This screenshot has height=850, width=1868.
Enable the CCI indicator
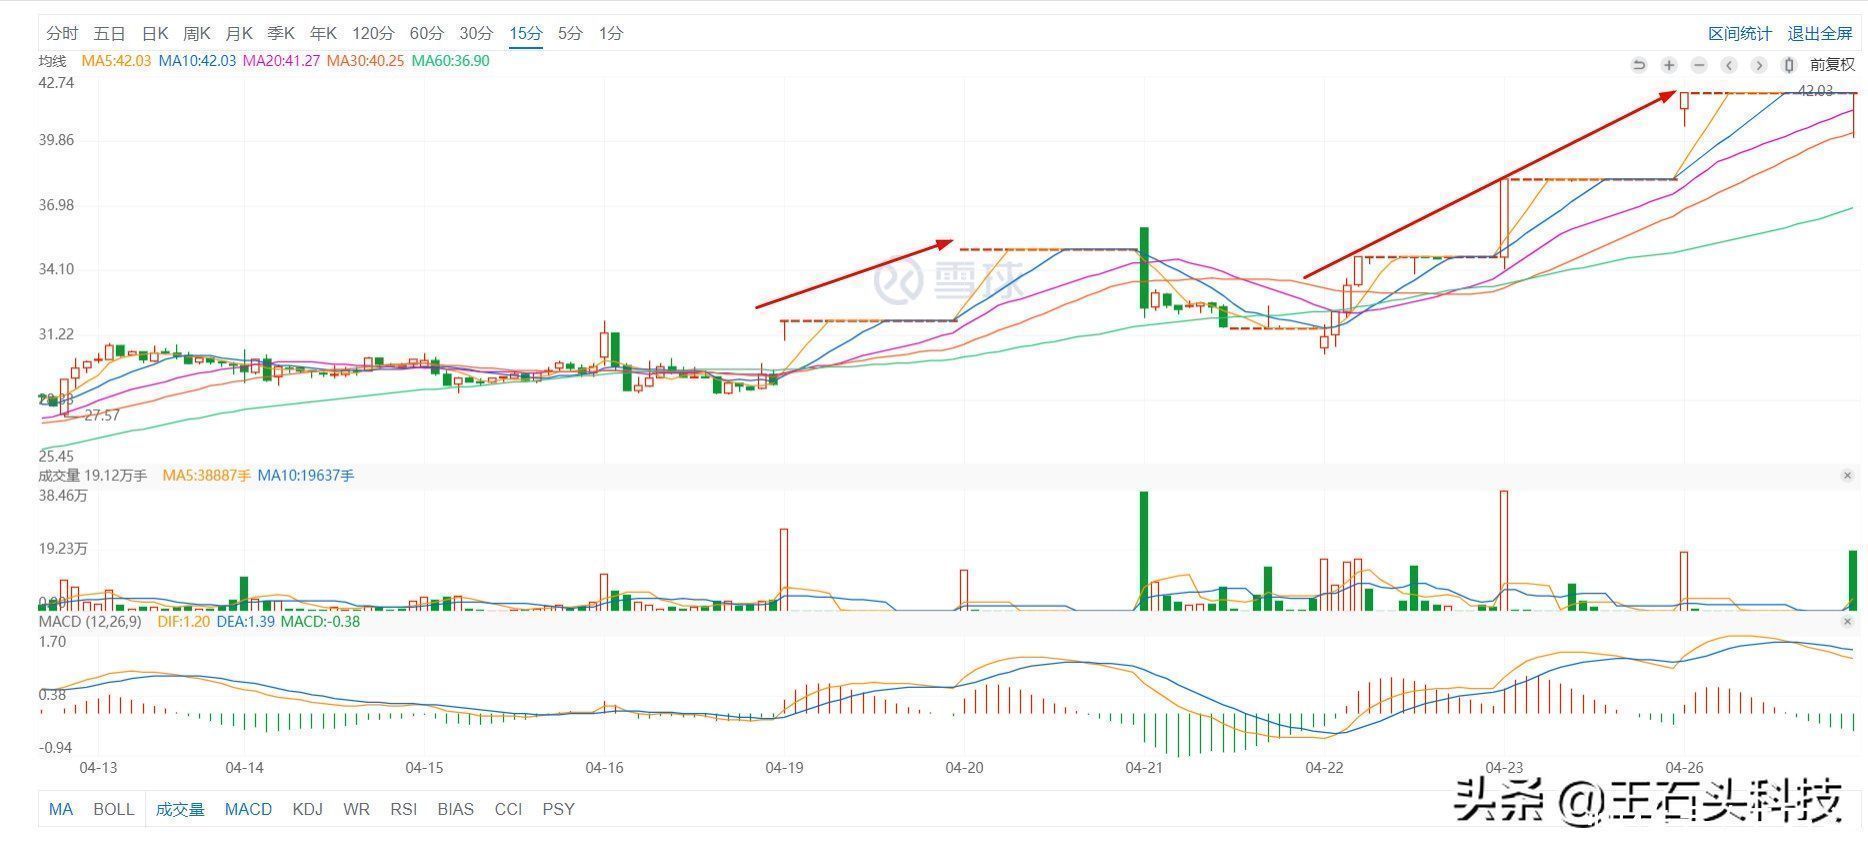pos(508,809)
